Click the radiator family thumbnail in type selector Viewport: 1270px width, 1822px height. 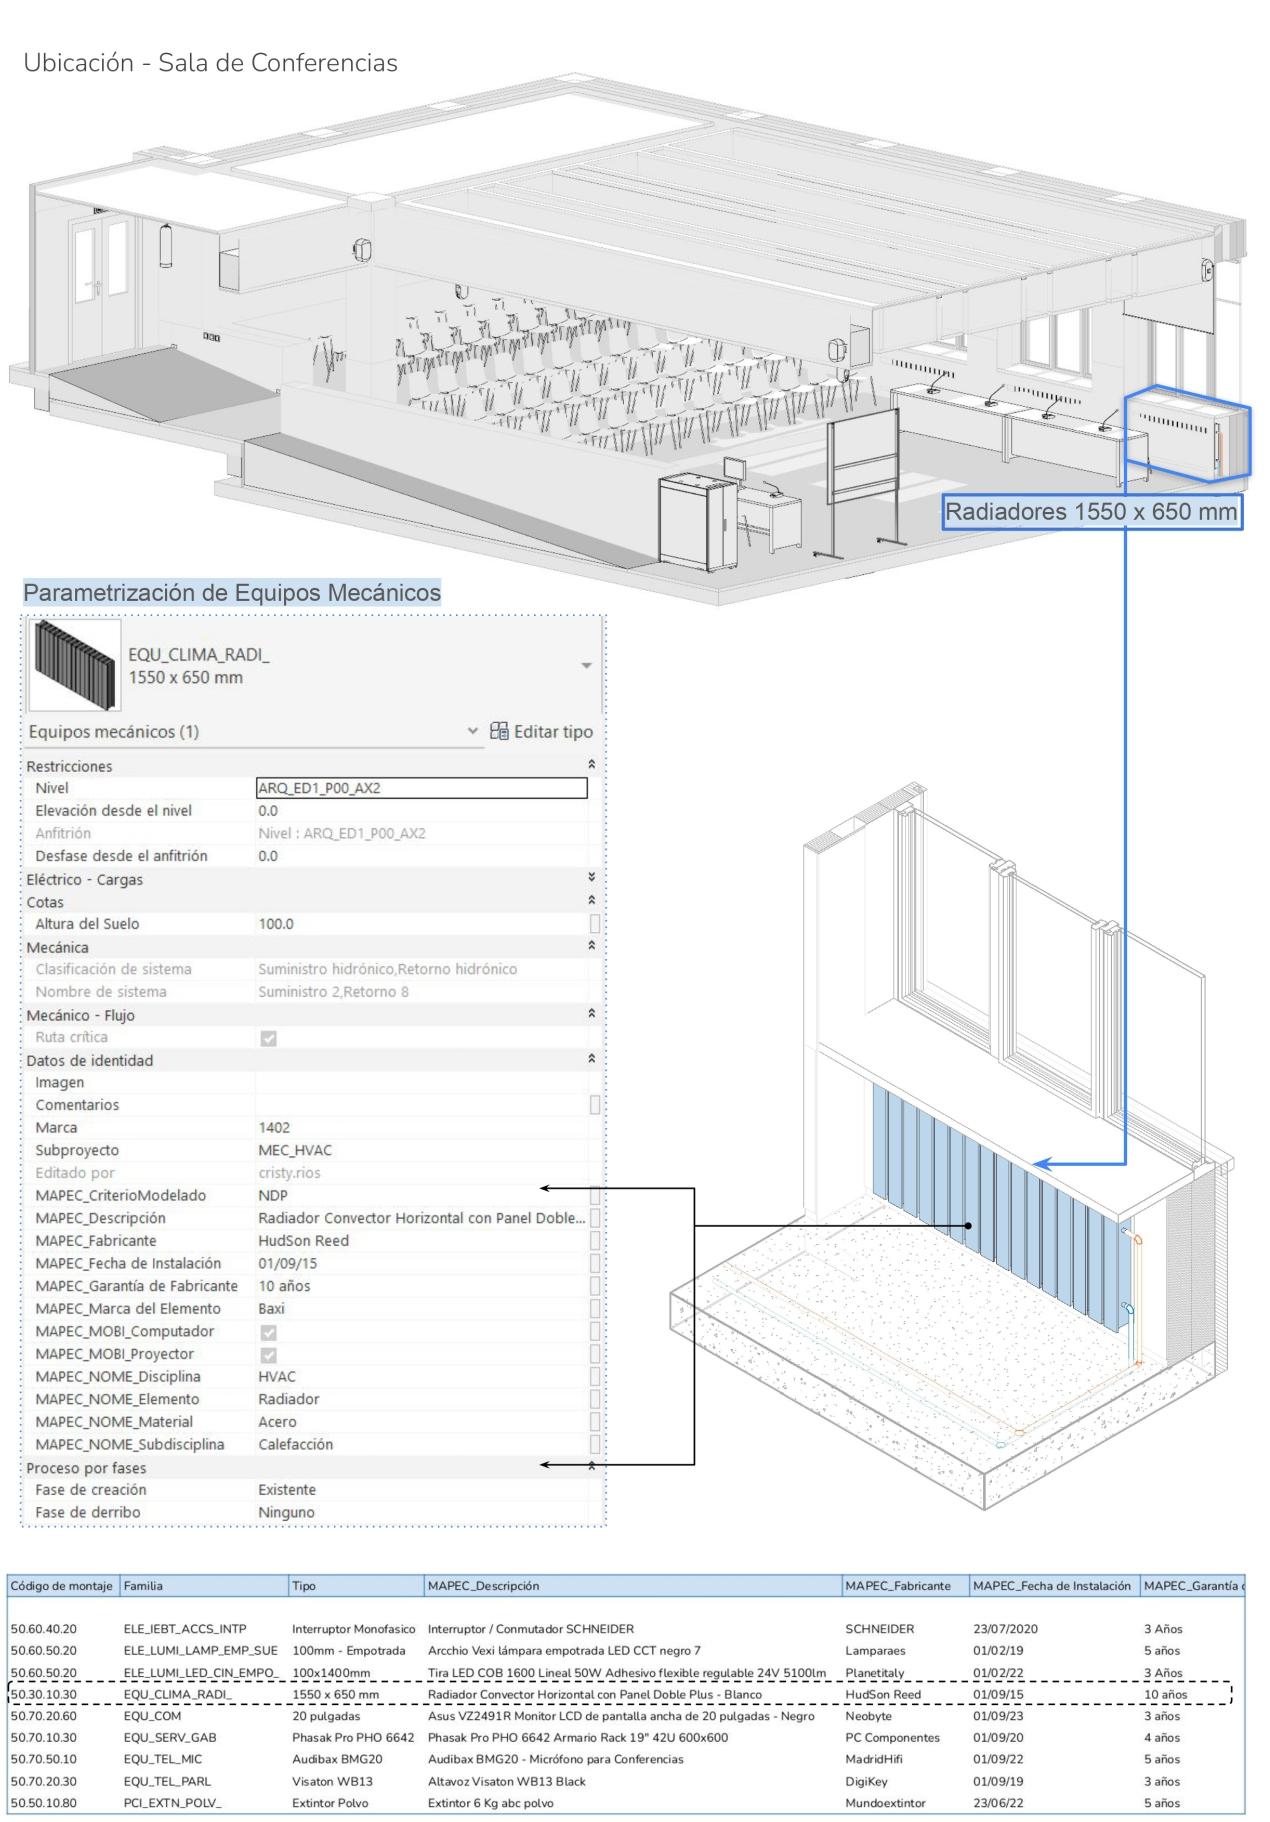click(75, 664)
